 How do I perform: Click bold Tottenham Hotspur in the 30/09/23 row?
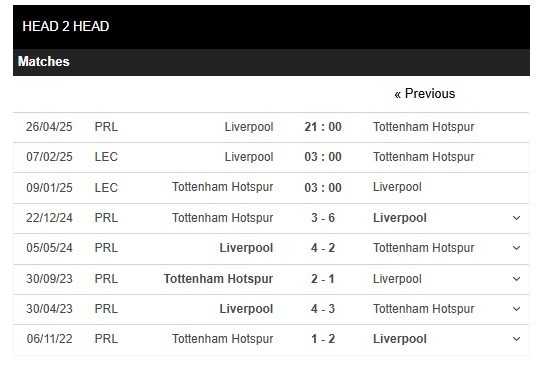[218, 279]
